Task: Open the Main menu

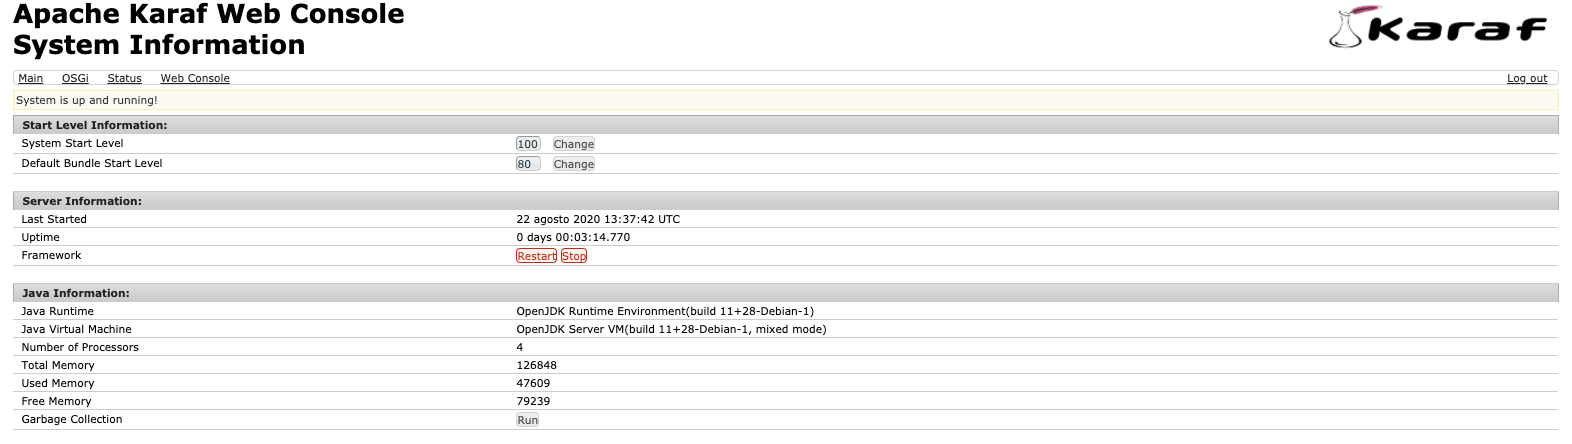Action: click(30, 78)
